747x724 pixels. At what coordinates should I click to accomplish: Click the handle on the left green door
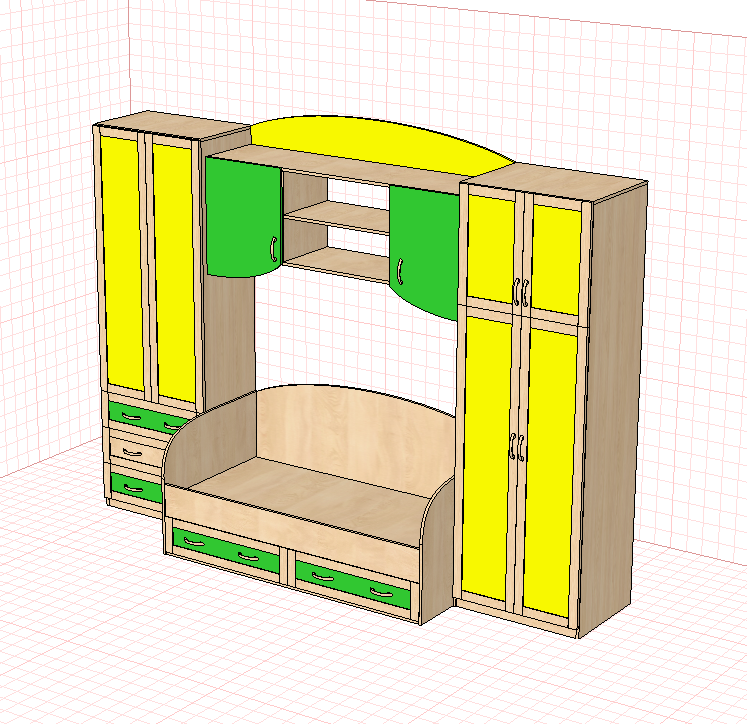(273, 249)
